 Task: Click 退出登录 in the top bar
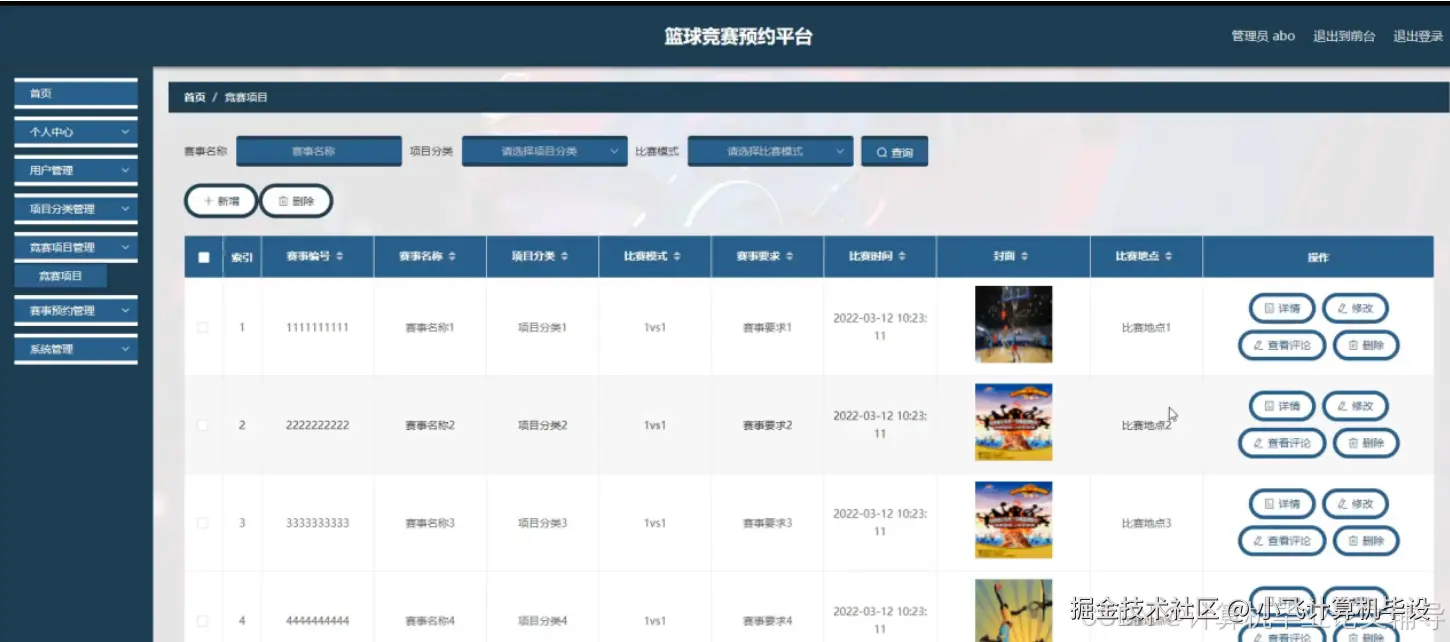1418,36
